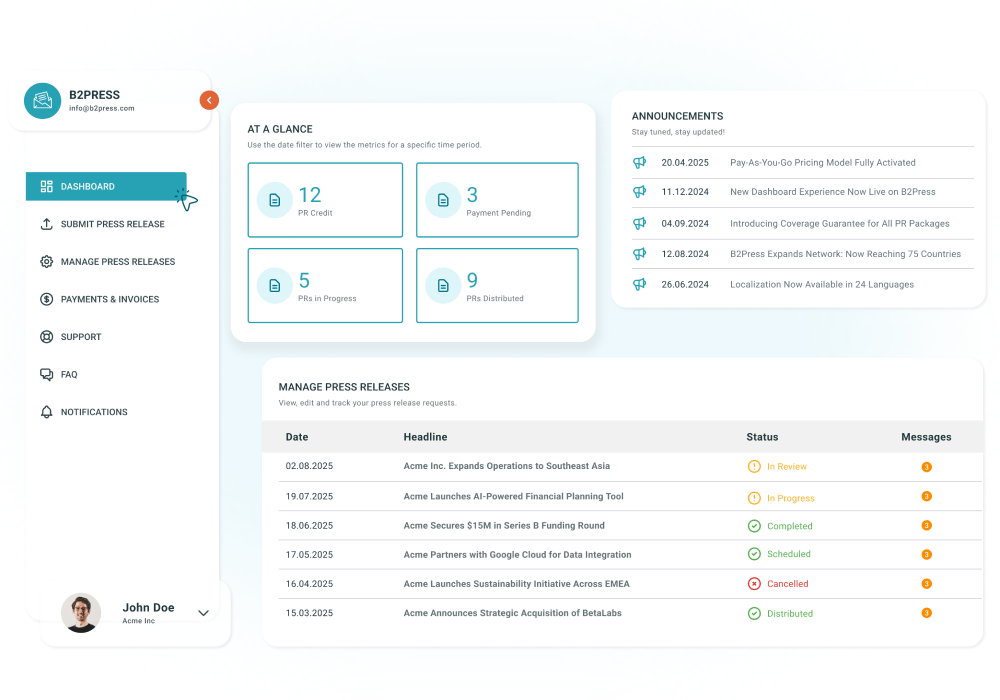The image size is (1000, 700).
Task: Click the Support lifebuoy icon
Action: (x=46, y=337)
